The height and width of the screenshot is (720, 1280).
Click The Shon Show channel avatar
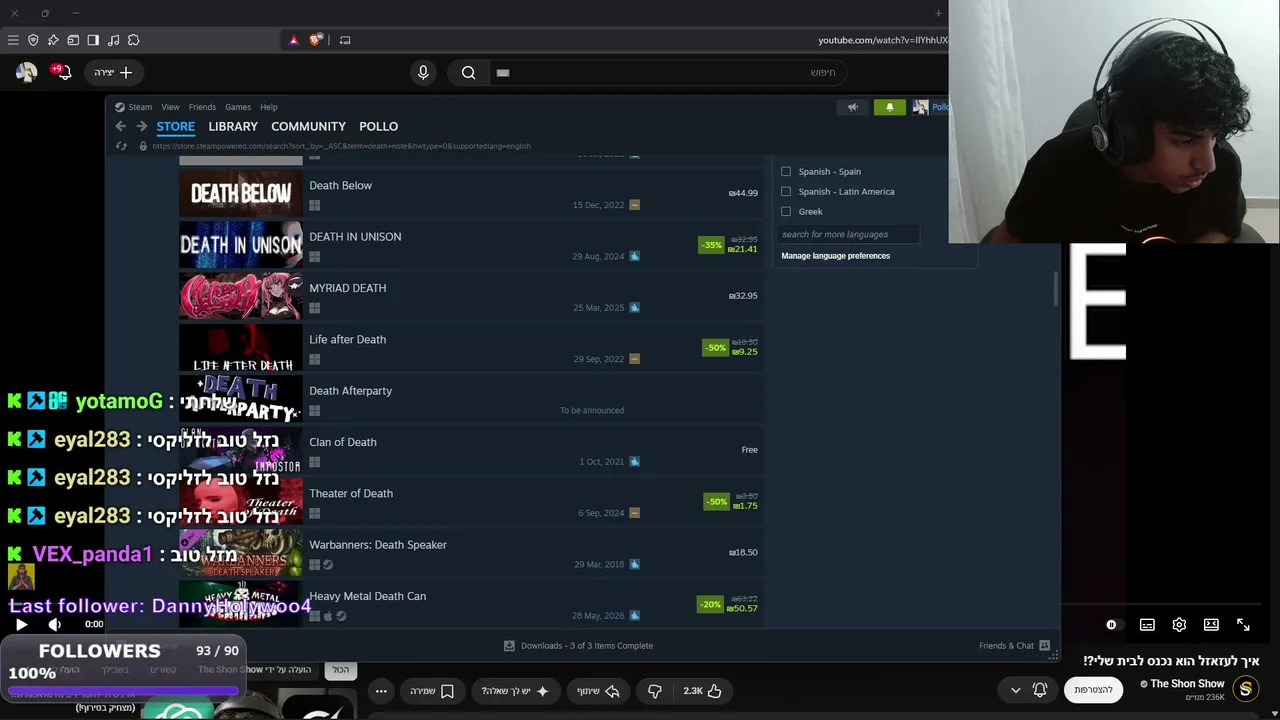point(1245,689)
